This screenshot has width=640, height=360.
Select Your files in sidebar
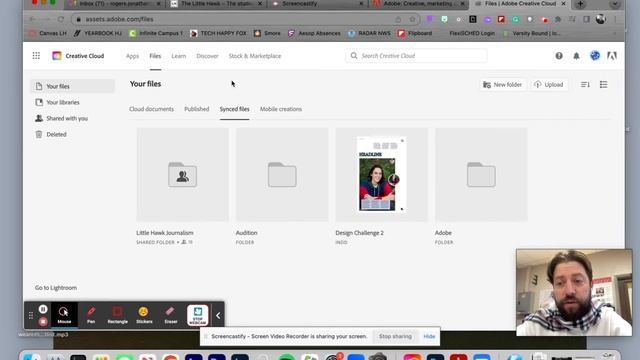73,86
